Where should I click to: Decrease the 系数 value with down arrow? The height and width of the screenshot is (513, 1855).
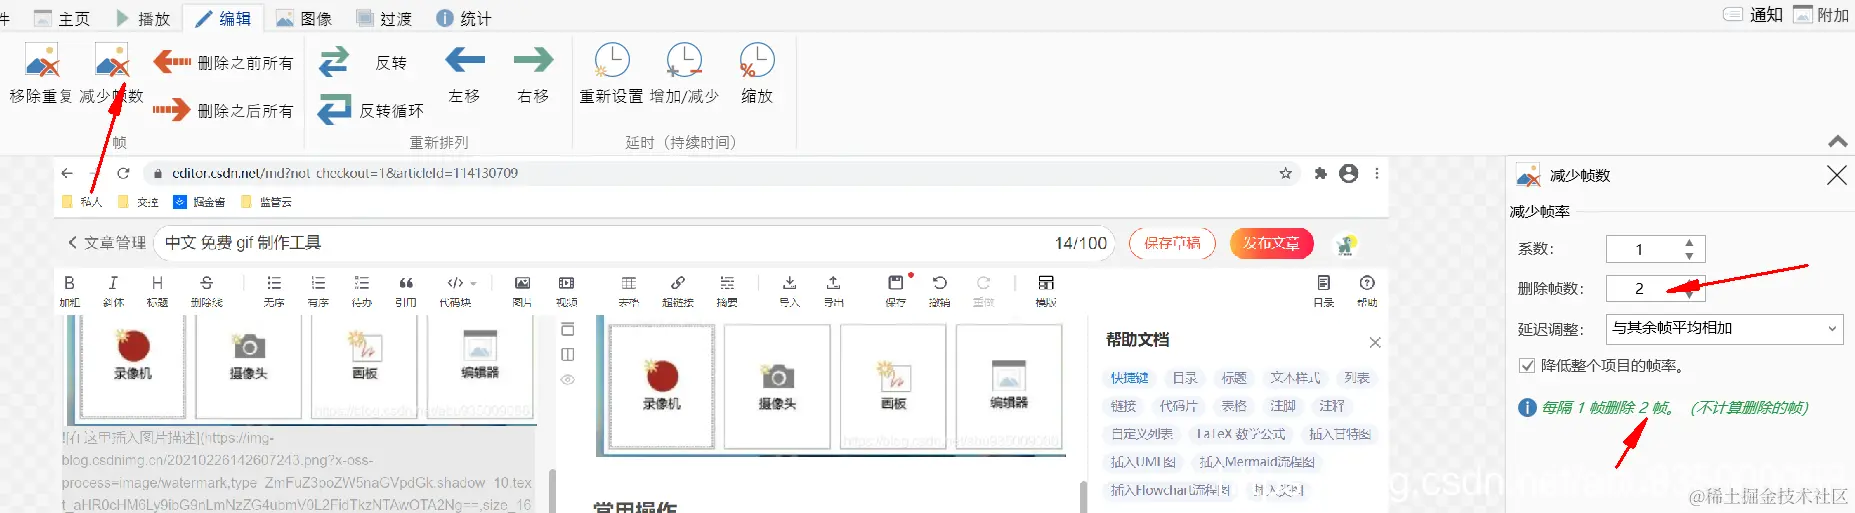click(1689, 256)
